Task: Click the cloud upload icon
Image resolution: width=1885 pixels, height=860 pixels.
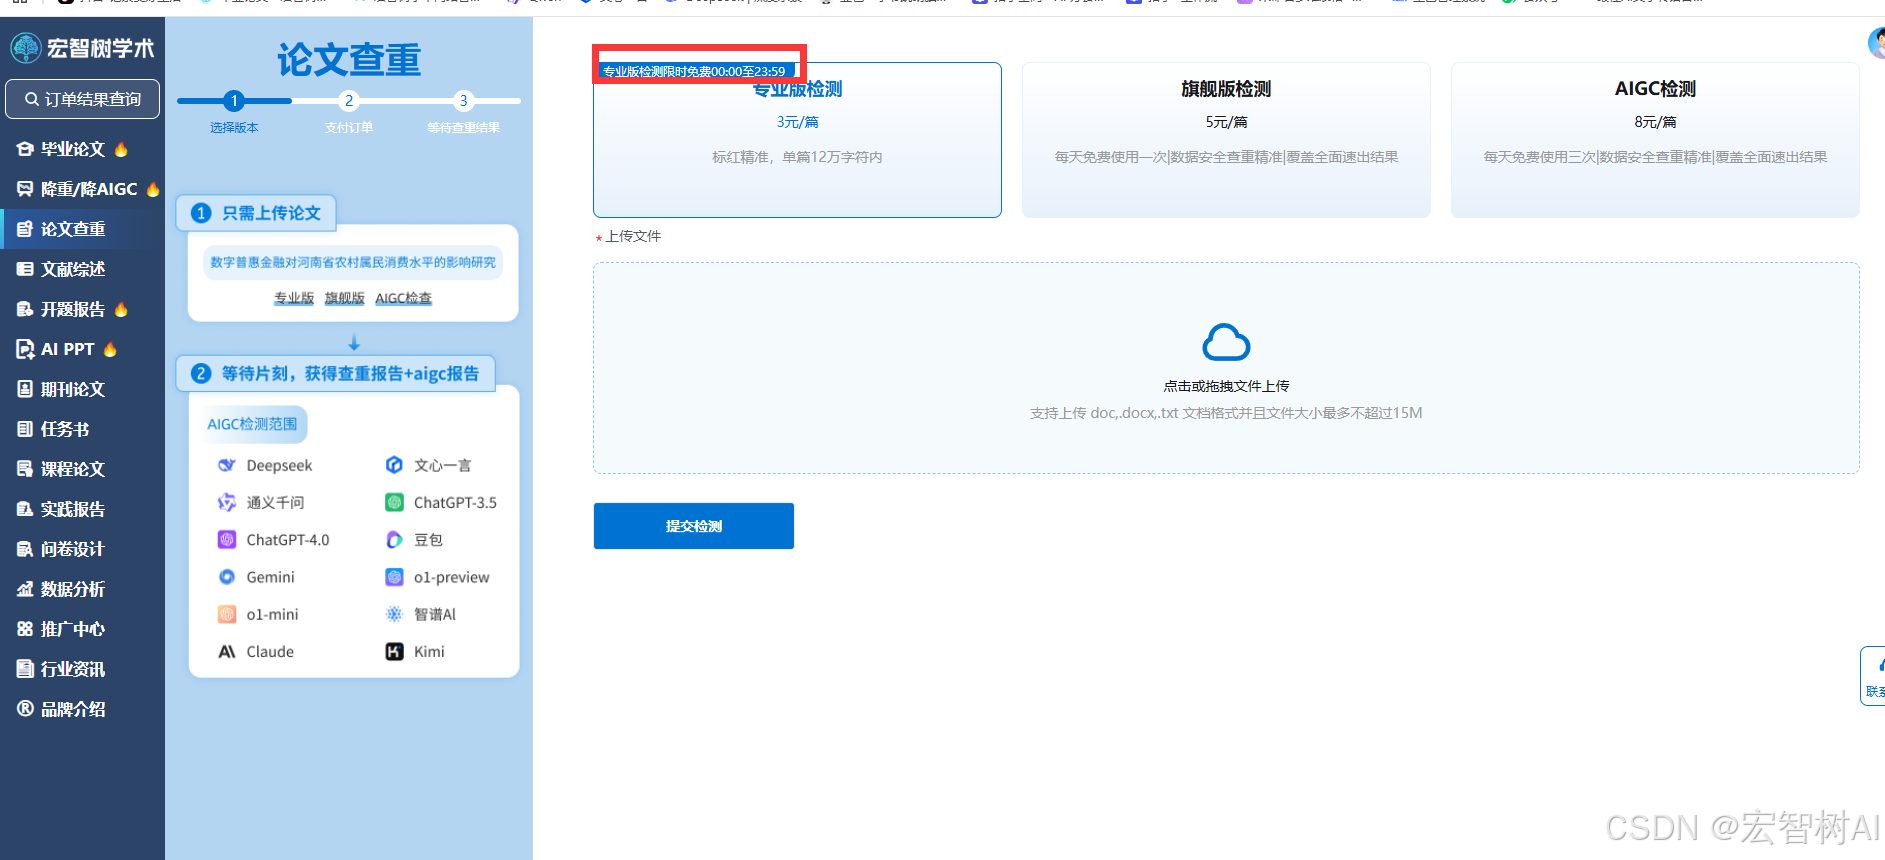Action: pos(1226,342)
